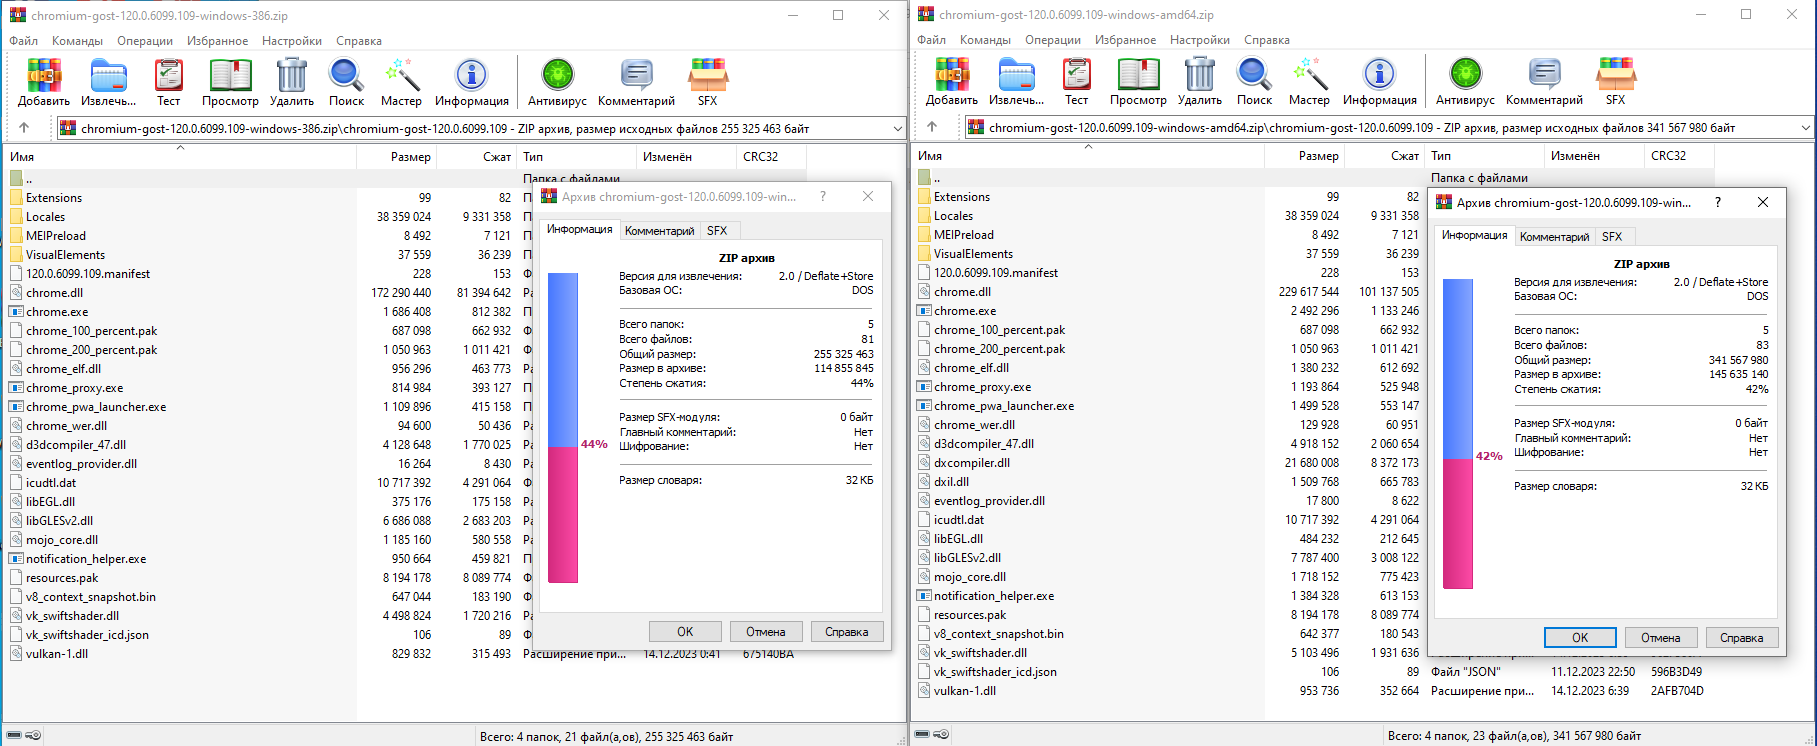Image resolution: width=1817 pixels, height=746 pixels.
Task: Launch Мастер wizard in left 386 window
Action: click(x=401, y=82)
